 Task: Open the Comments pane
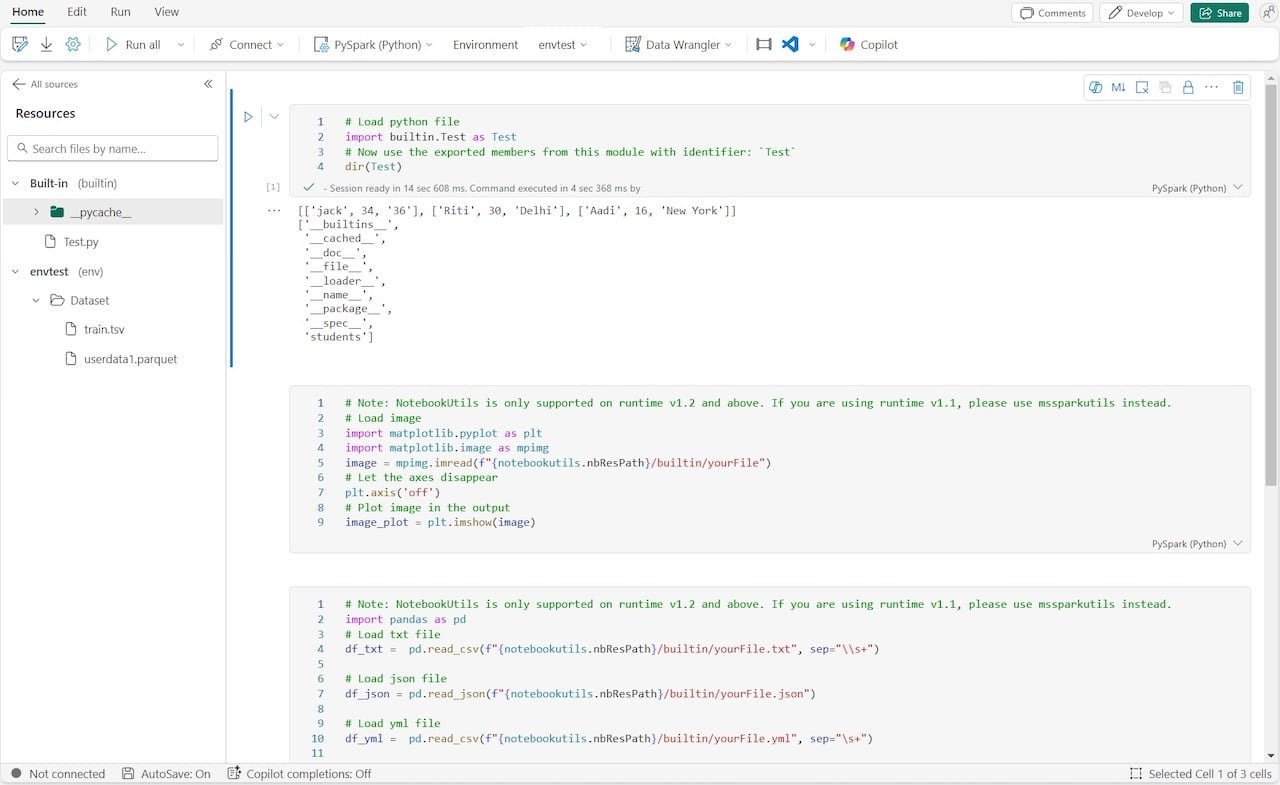[1052, 13]
